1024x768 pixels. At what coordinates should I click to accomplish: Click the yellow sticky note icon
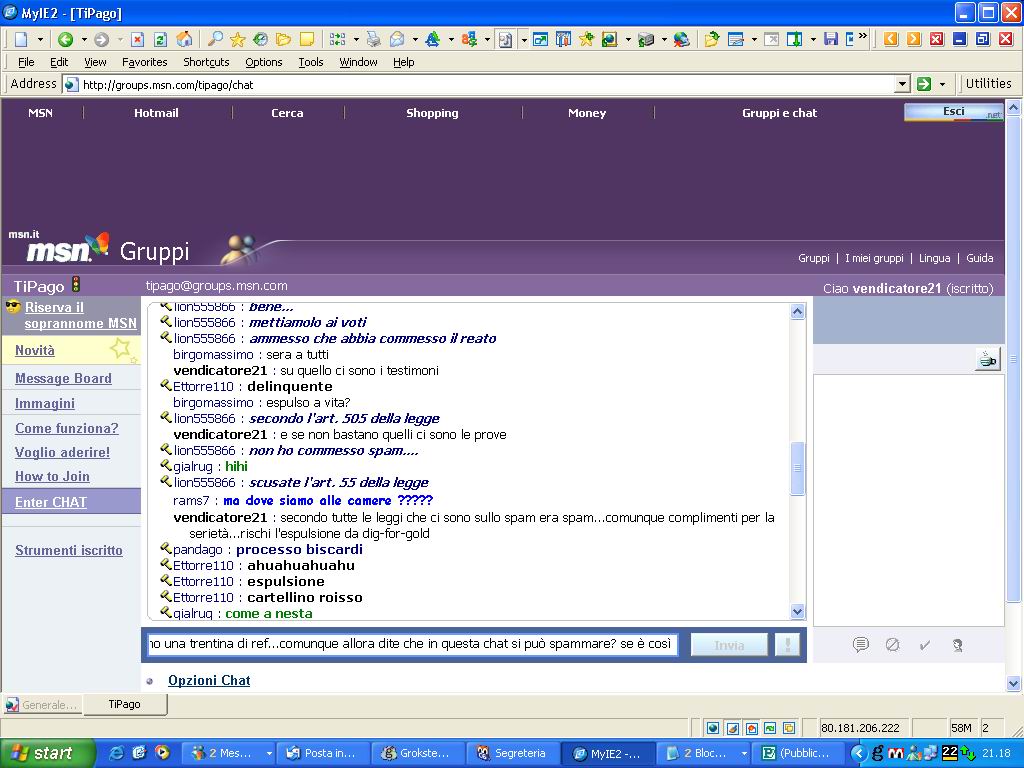pos(307,40)
